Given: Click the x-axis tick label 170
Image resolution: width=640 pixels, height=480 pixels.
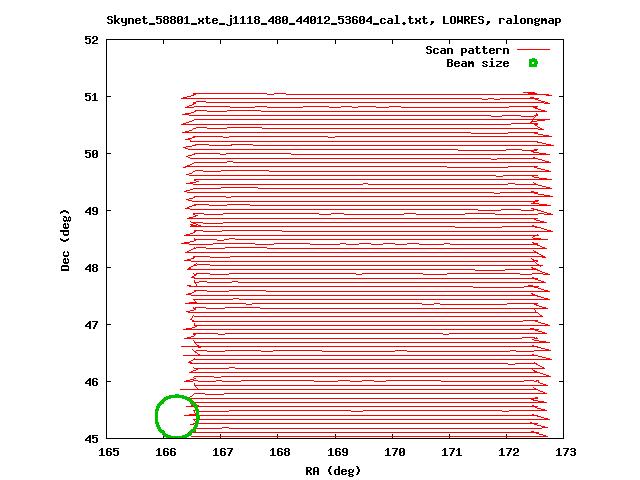Looking at the screenshot, I should tap(395, 452).
